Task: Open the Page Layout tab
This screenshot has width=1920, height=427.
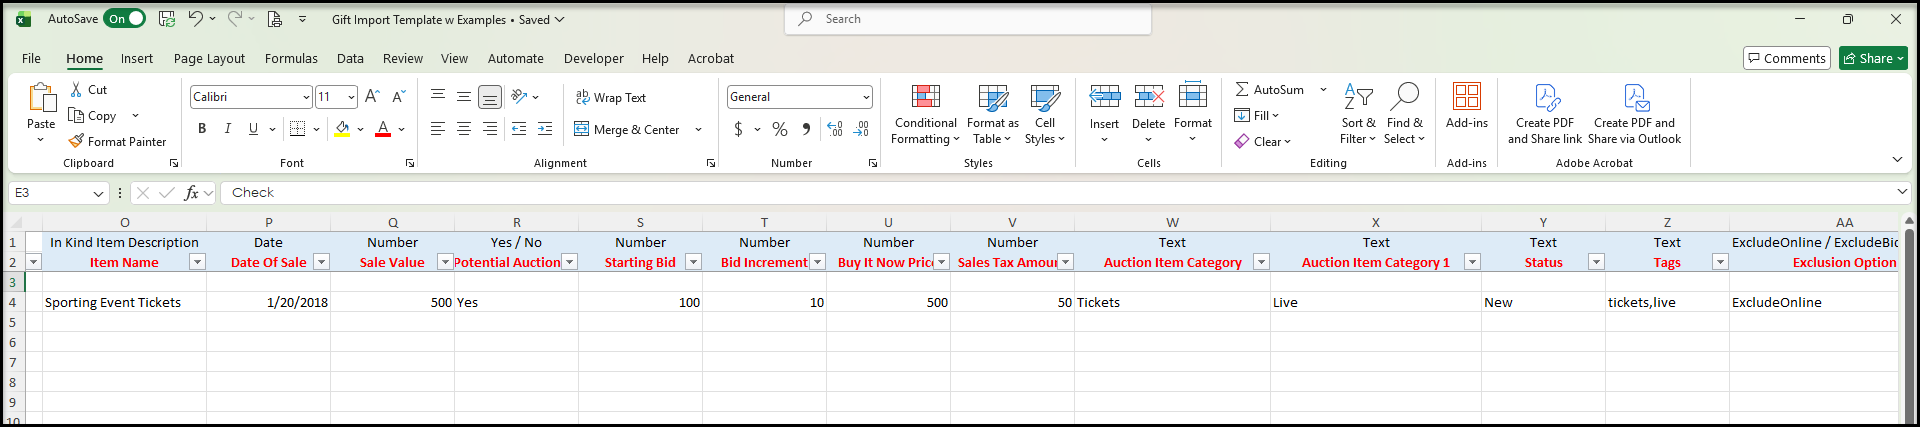Action: (209, 59)
